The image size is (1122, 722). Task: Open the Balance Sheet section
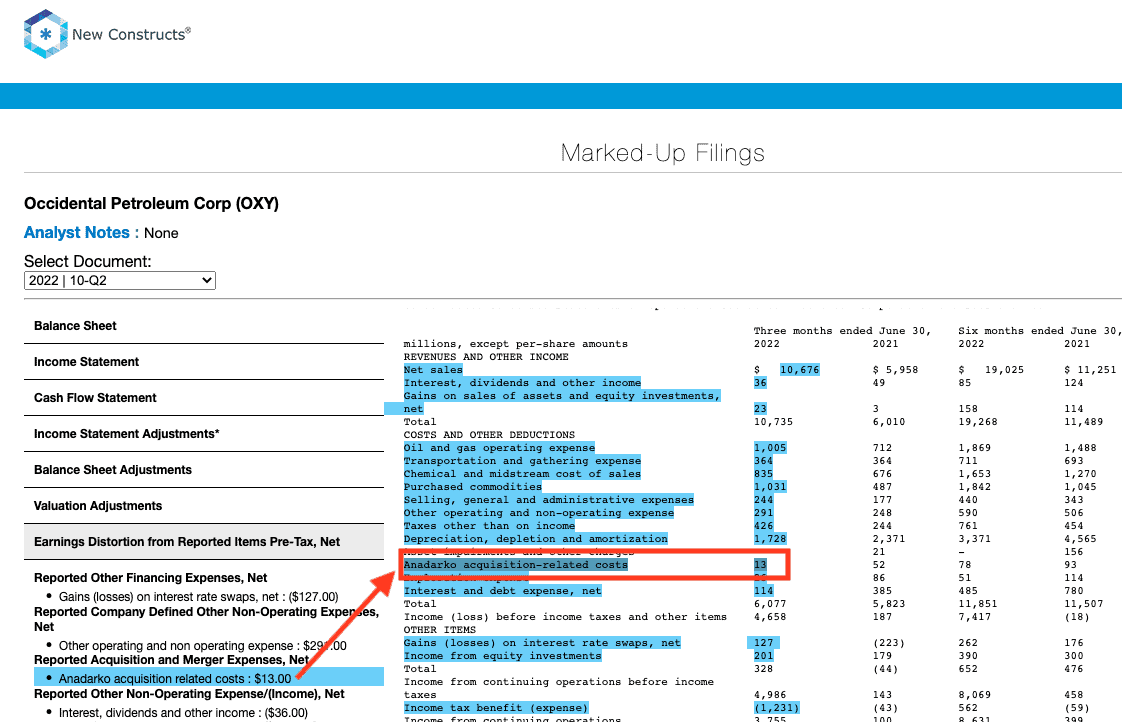(204, 326)
